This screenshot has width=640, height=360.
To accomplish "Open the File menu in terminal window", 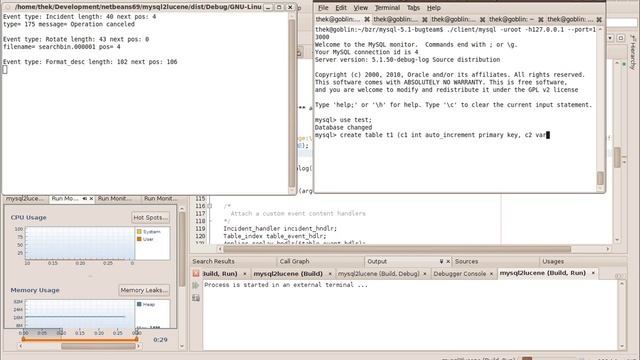I will click(323, 8).
